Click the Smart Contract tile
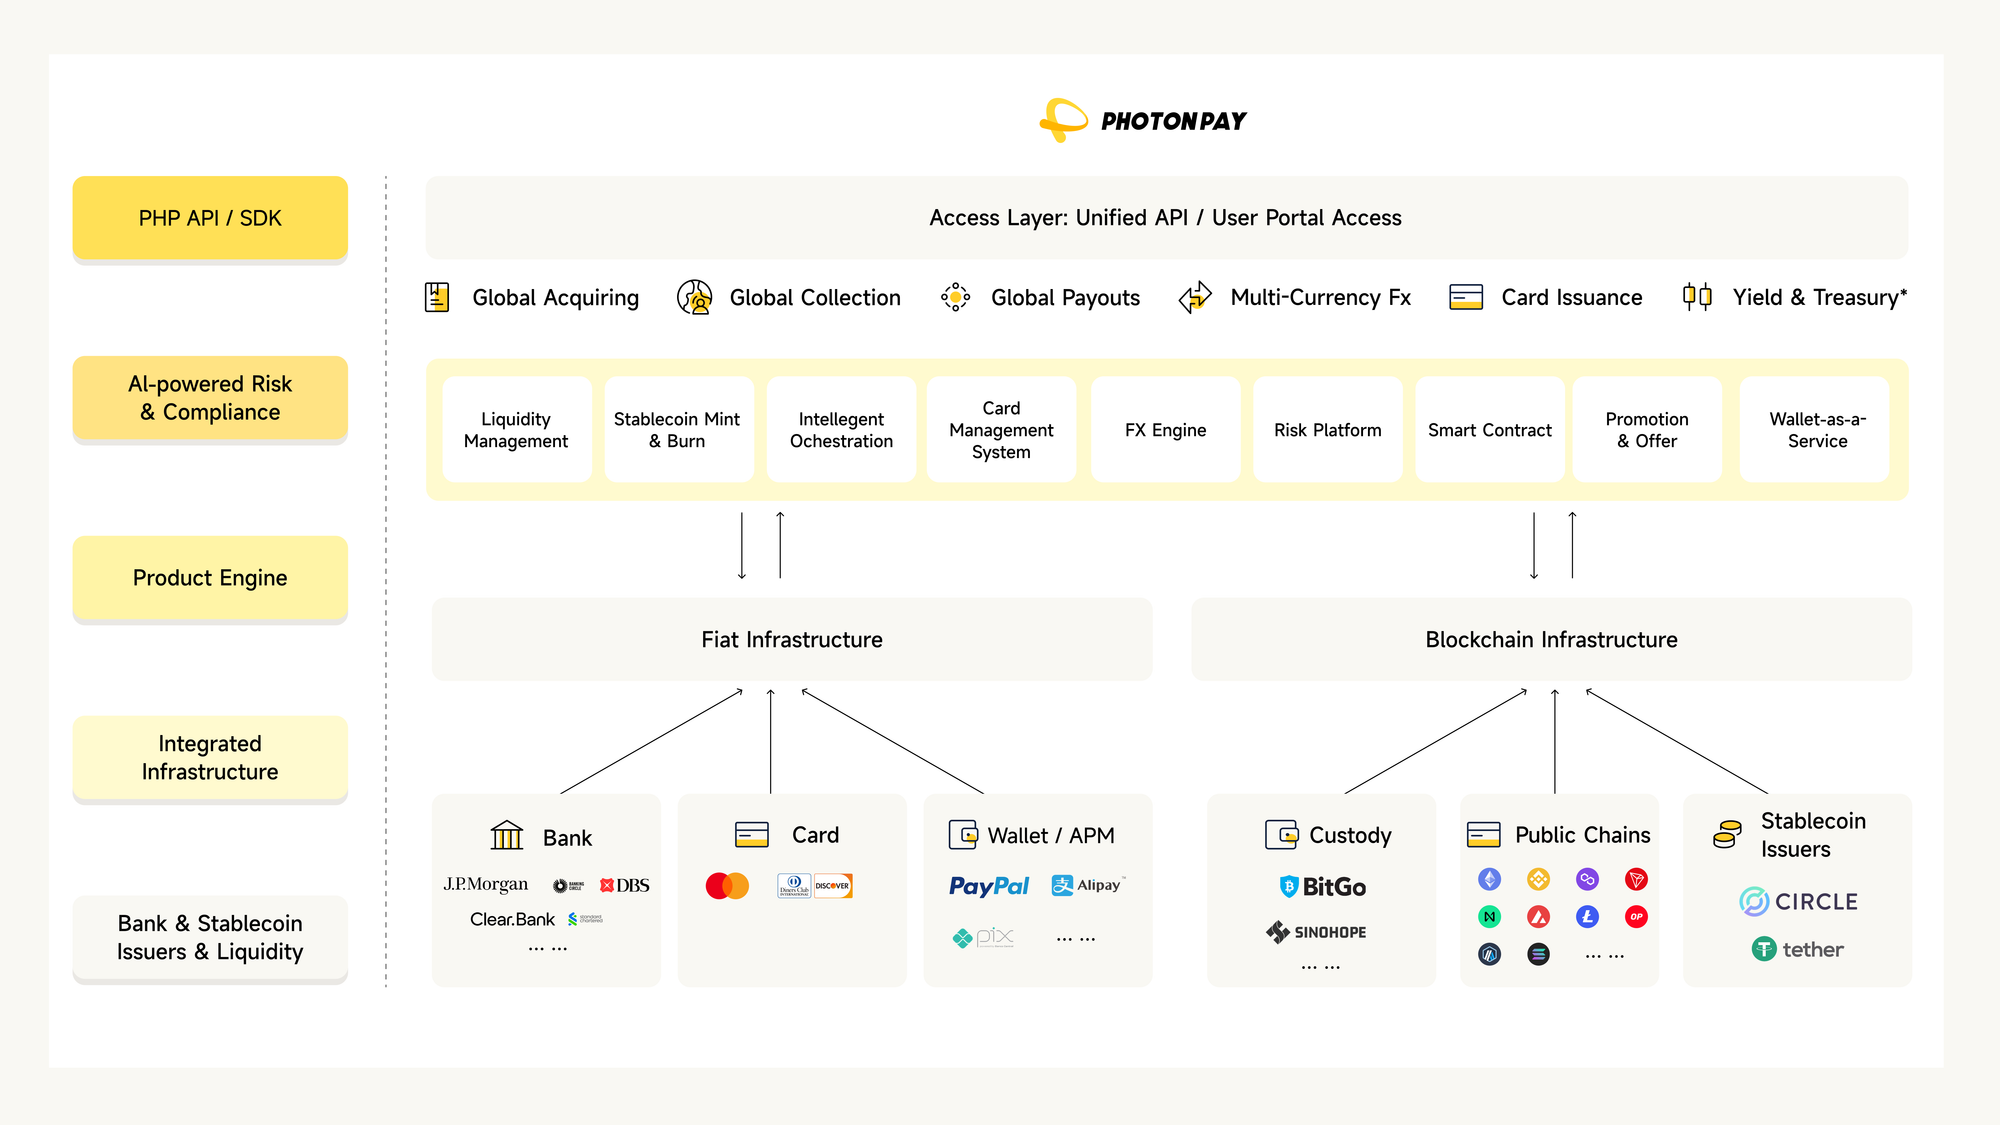Viewport: 2000px width, 1125px height. [1489, 430]
